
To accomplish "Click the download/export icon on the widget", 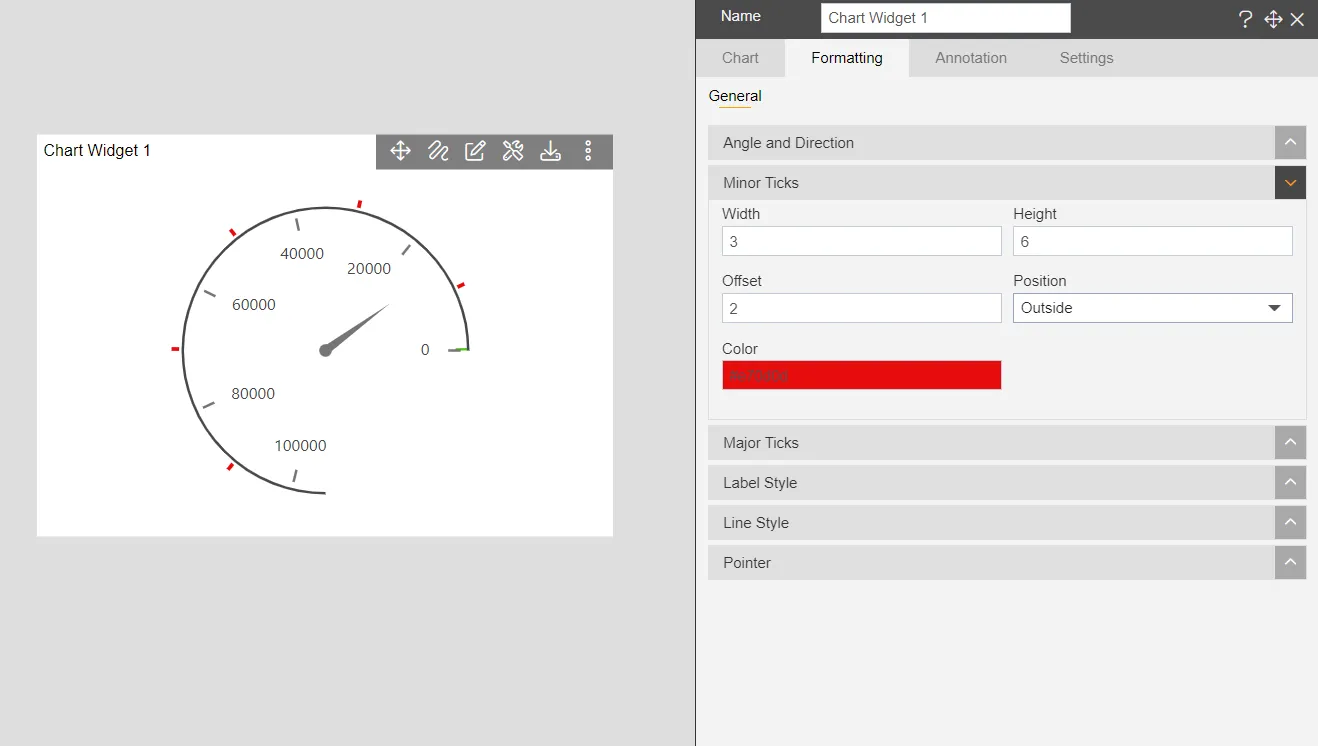I will pyautogui.click(x=551, y=151).
